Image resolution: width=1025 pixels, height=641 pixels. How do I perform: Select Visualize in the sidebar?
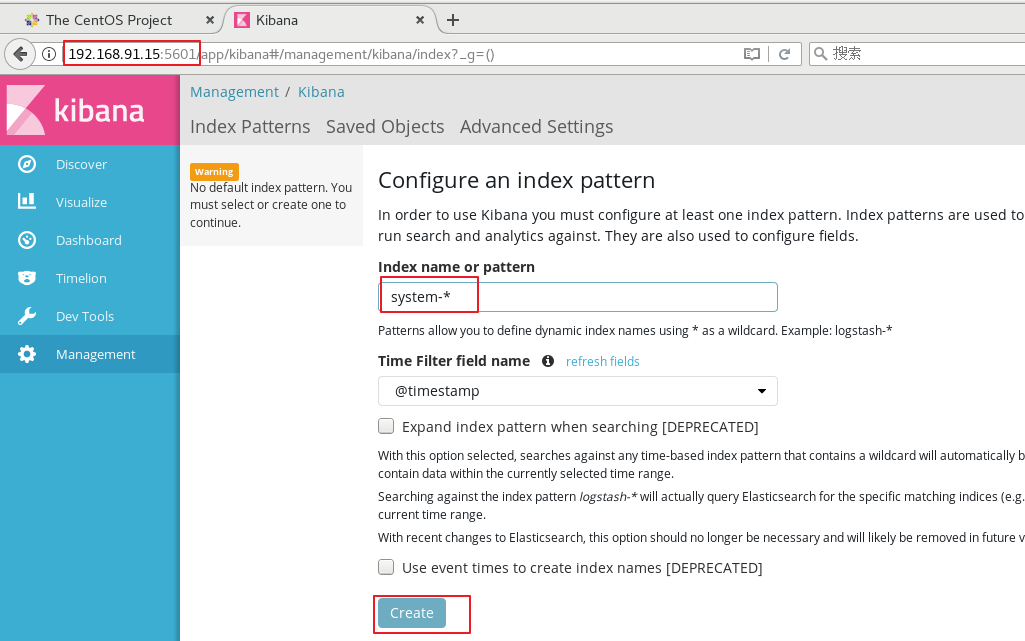click(90, 202)
